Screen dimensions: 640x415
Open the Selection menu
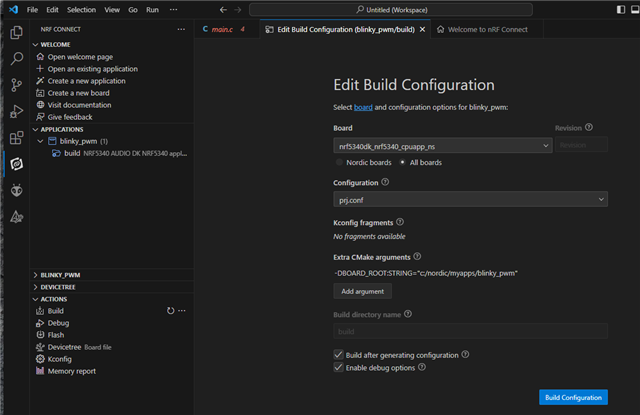(81, 10)
